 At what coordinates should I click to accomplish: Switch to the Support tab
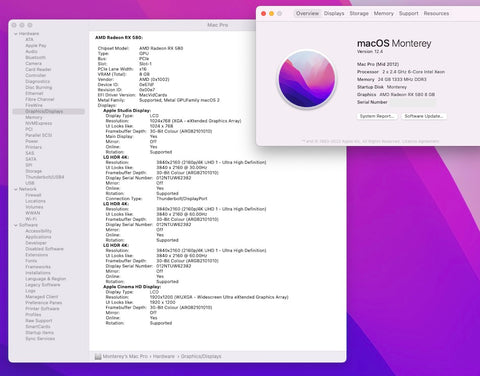pos(409,13)
